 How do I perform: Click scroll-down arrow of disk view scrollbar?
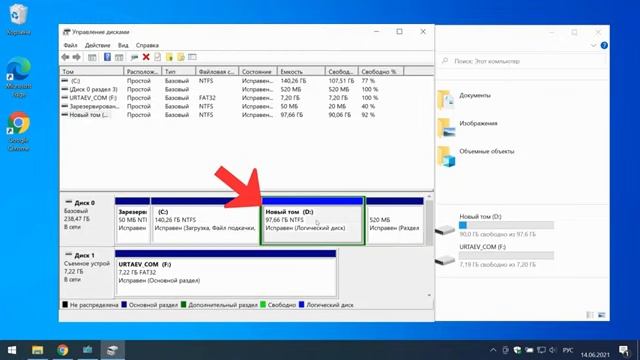click(x=429, y=295)
